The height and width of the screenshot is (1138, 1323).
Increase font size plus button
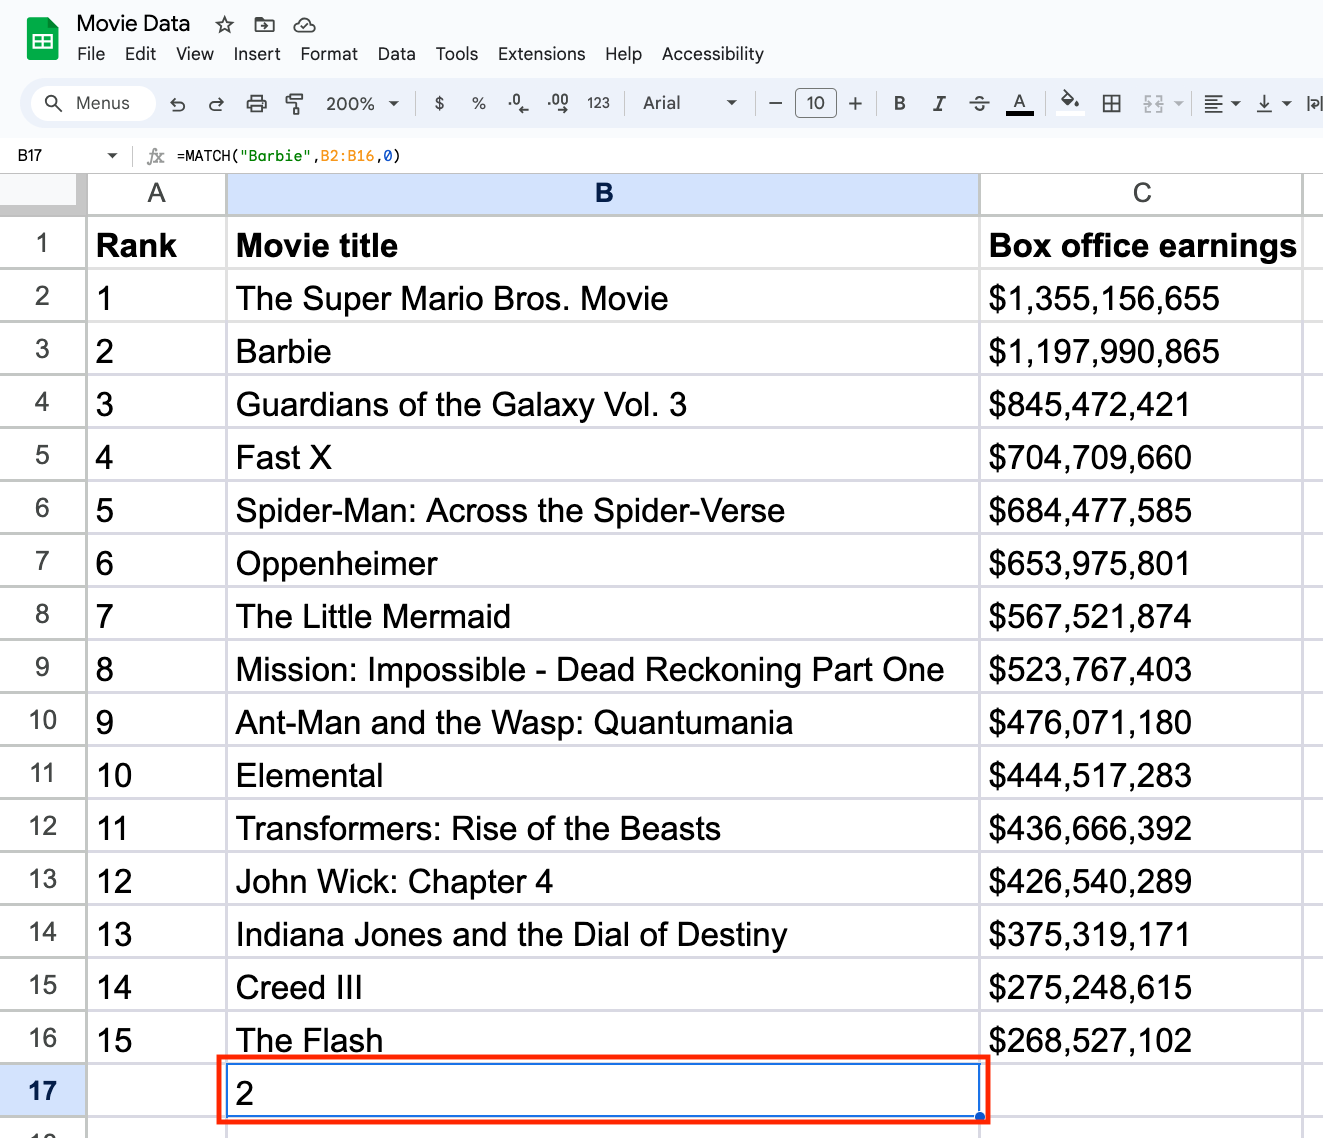pyautogui.click(x=855, y=103)
